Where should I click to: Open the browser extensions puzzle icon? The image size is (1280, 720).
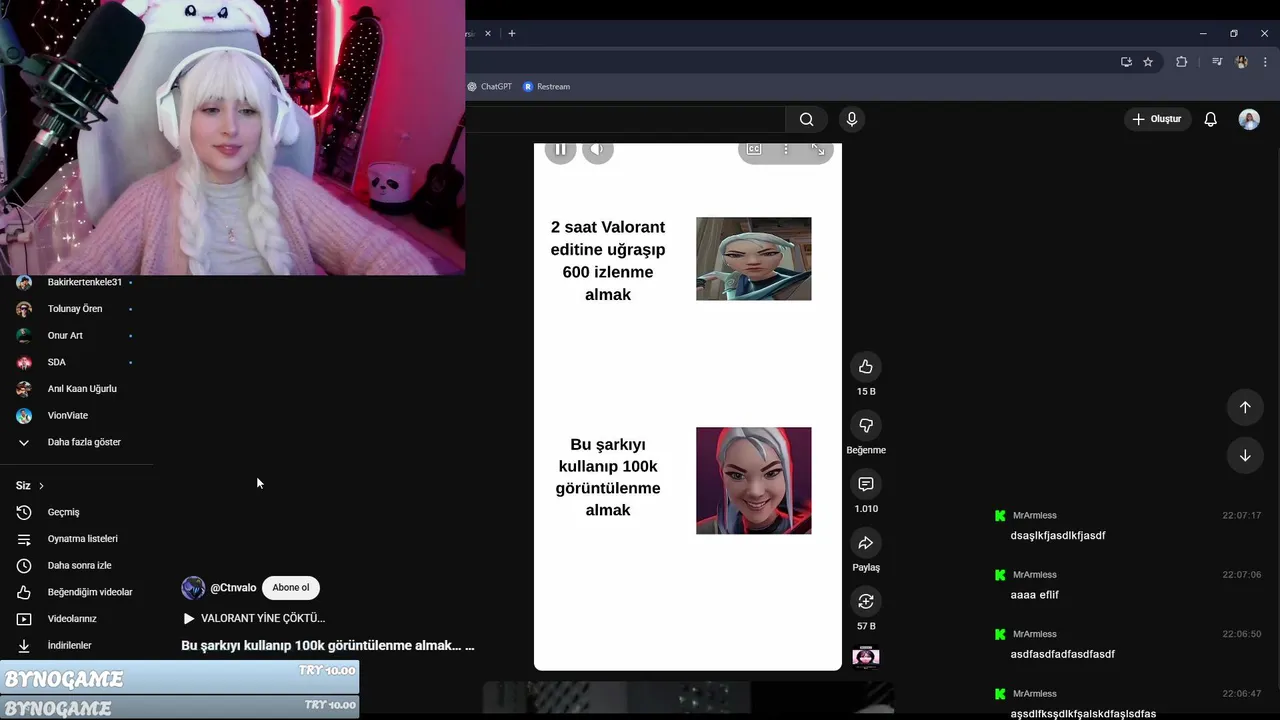pos(1181,61)
